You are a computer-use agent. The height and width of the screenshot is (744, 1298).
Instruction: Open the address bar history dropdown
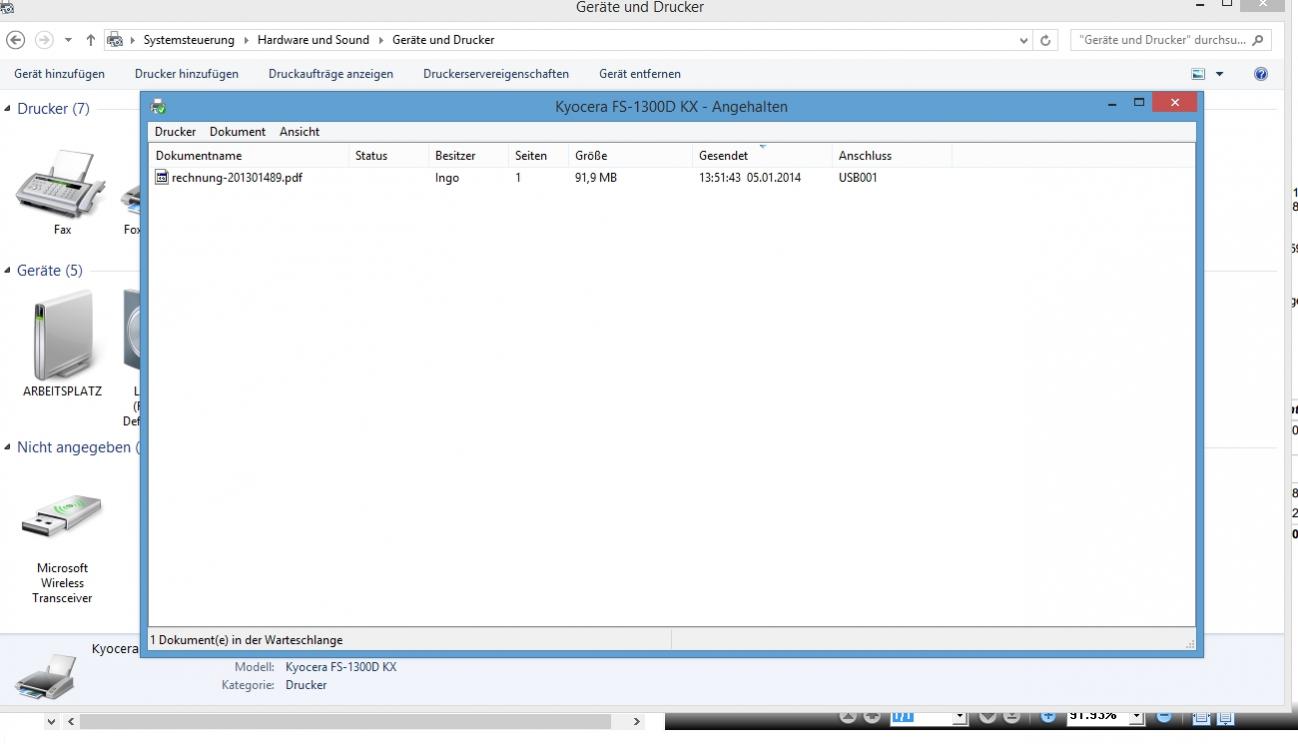click(1024, 41)
